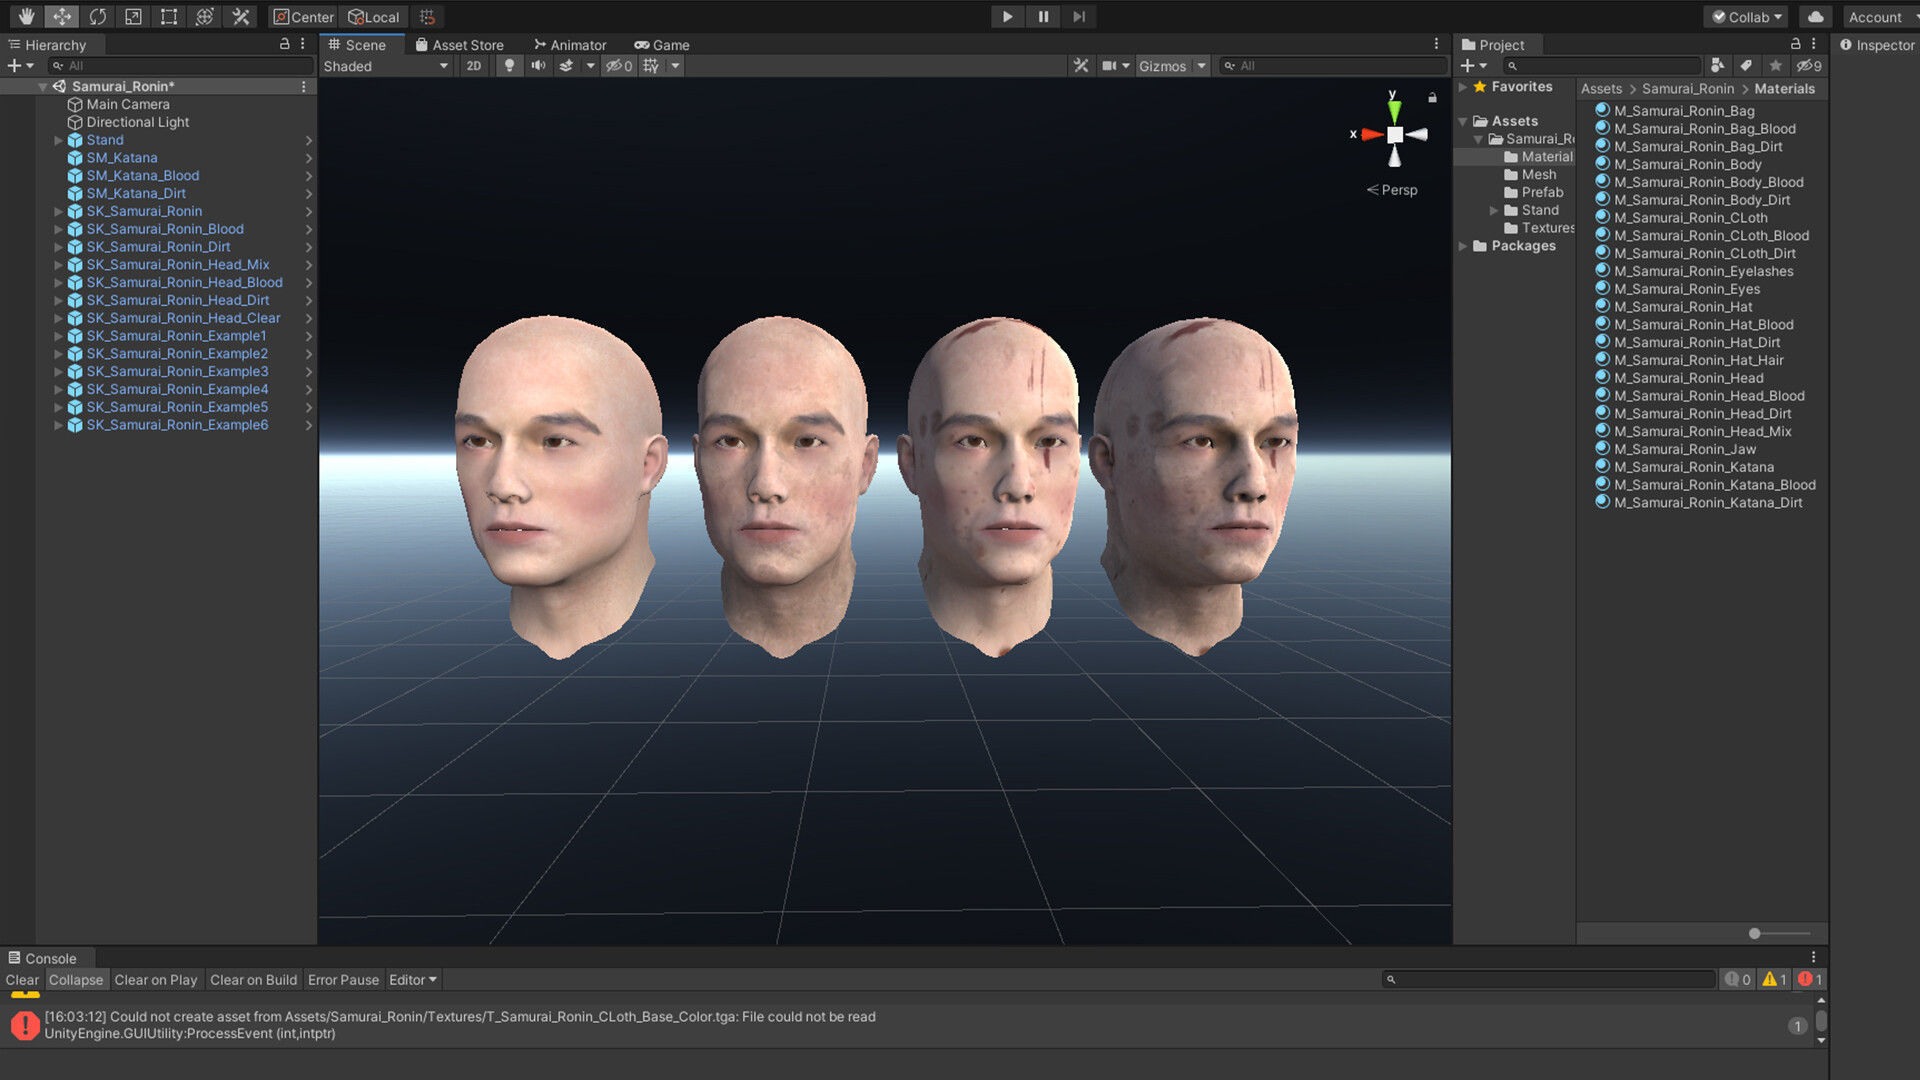Expand the SK_Samurai_Ronin_Blood hierarchy item
Screen dimensions: 1920x1080
pyautogui.click(x=58, y=229)
